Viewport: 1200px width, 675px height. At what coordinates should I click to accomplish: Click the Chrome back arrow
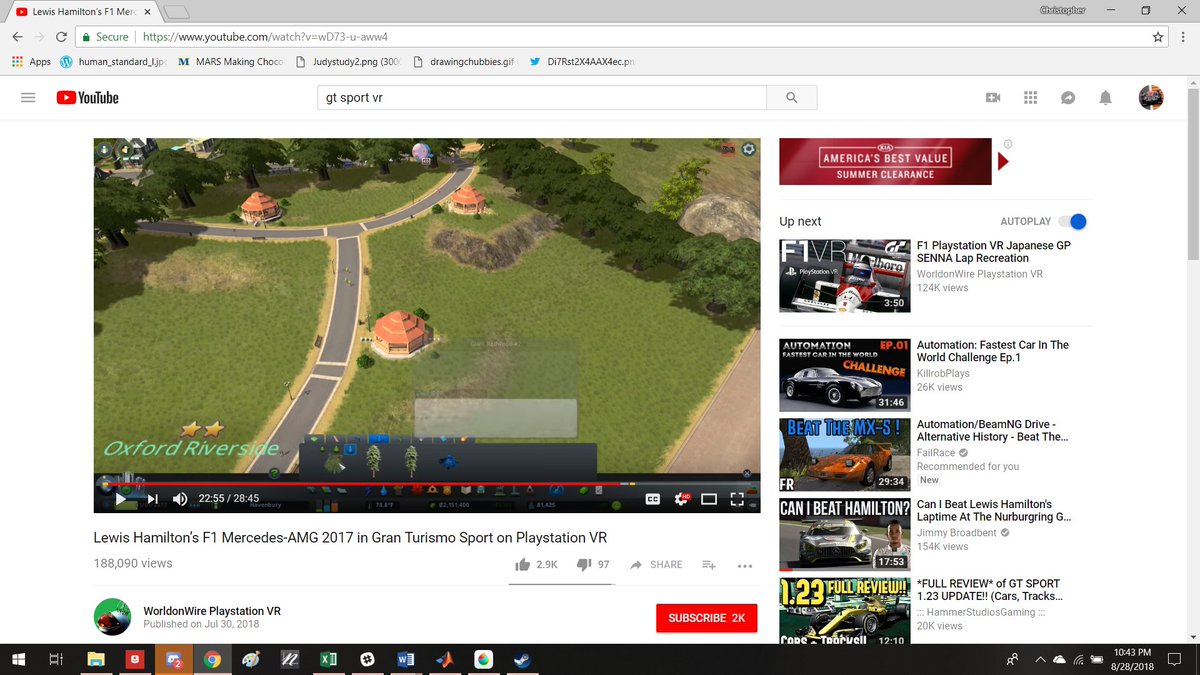pos(18,36)
